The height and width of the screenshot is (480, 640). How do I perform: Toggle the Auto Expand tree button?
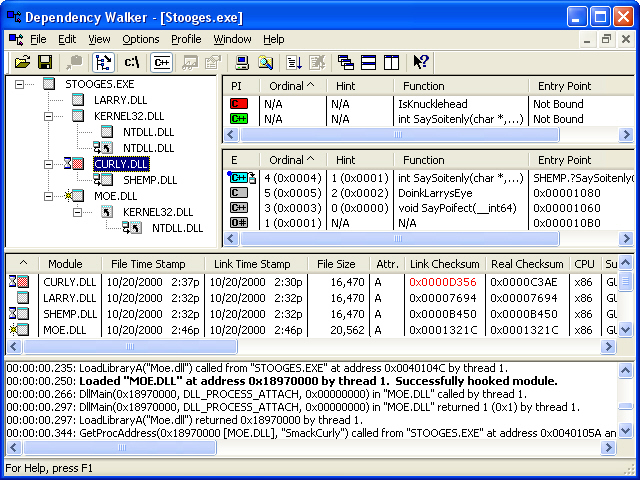[102, 62]
